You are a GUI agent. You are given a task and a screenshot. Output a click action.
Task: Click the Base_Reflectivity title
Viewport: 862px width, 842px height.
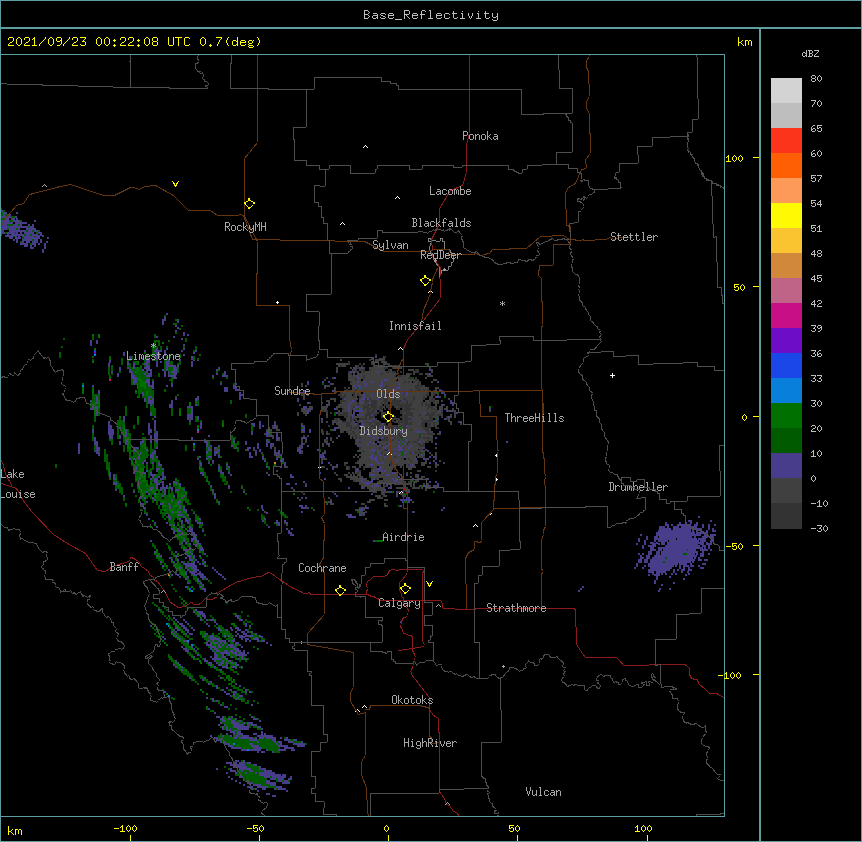[x=431, y=15]
